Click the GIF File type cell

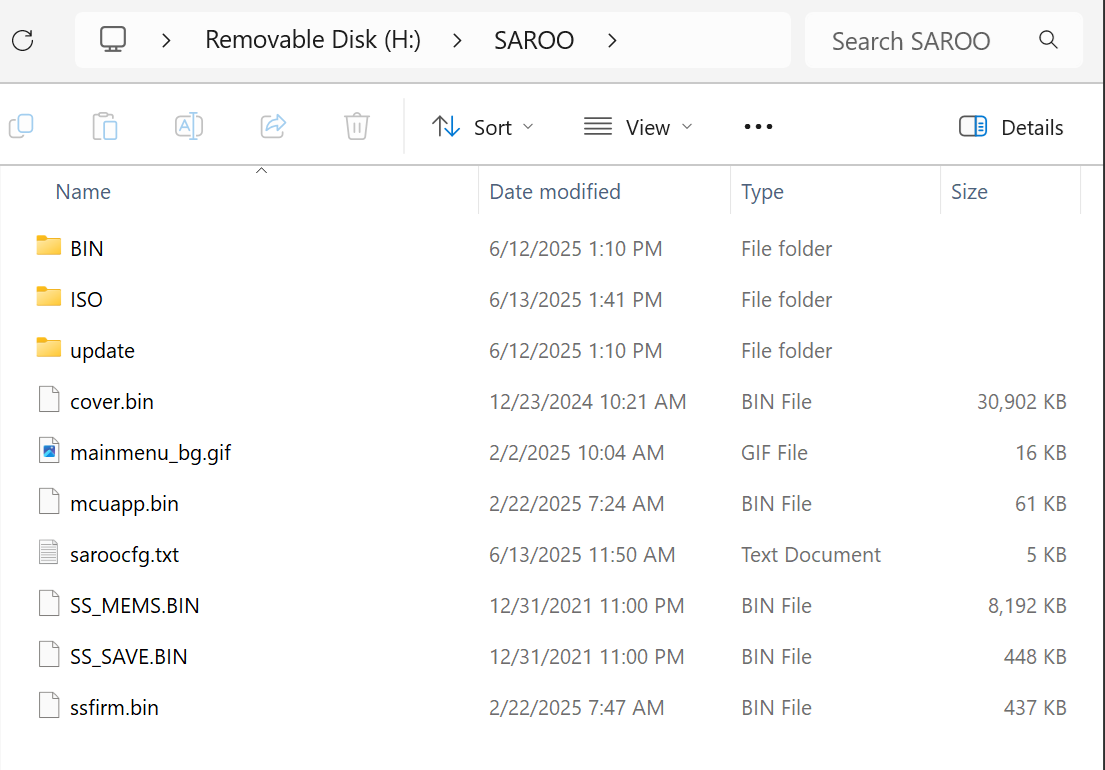(774, 452)
